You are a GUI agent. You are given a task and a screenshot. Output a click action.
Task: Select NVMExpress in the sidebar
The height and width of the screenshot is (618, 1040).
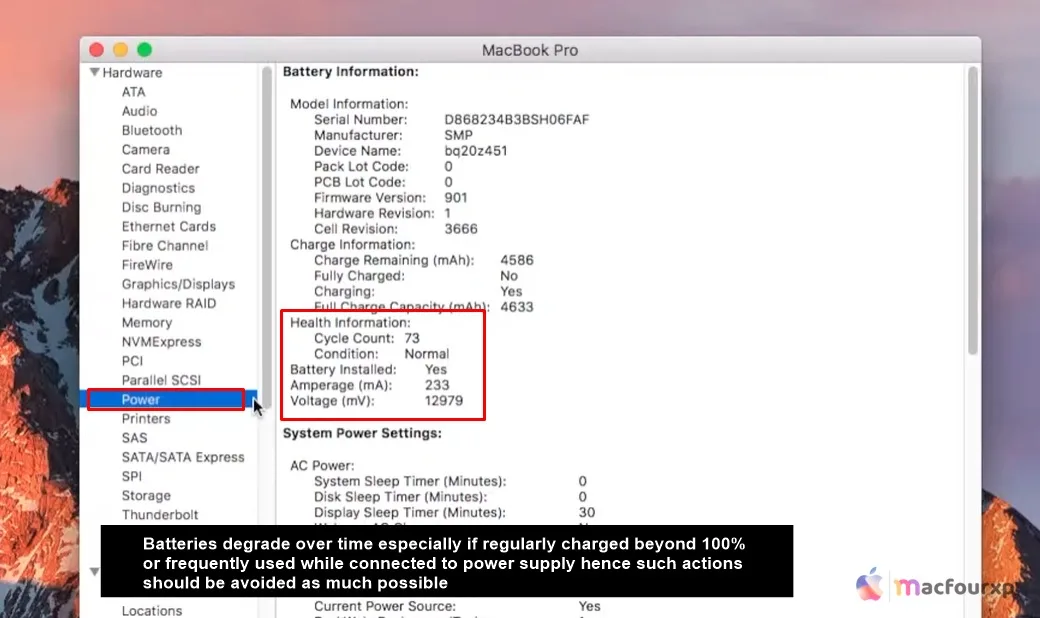pyautogui.click(x=161, y=342)
